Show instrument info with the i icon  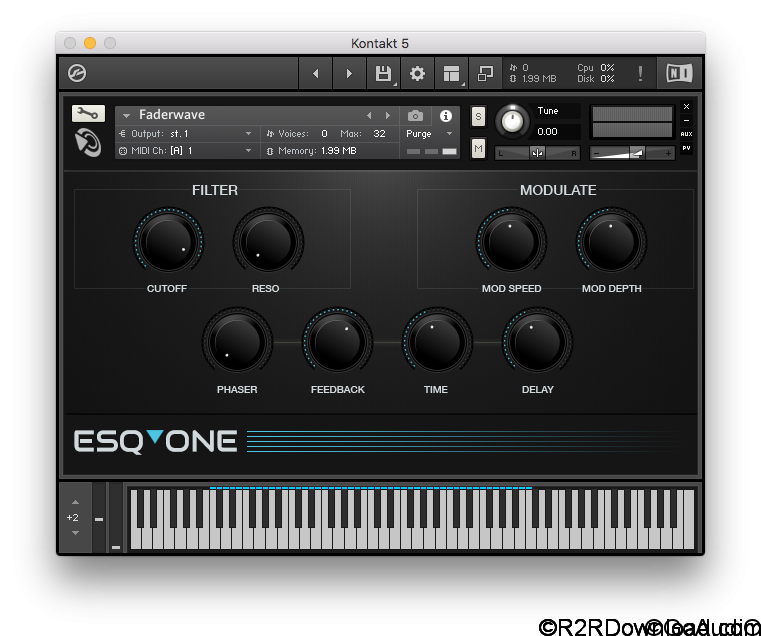446,116
